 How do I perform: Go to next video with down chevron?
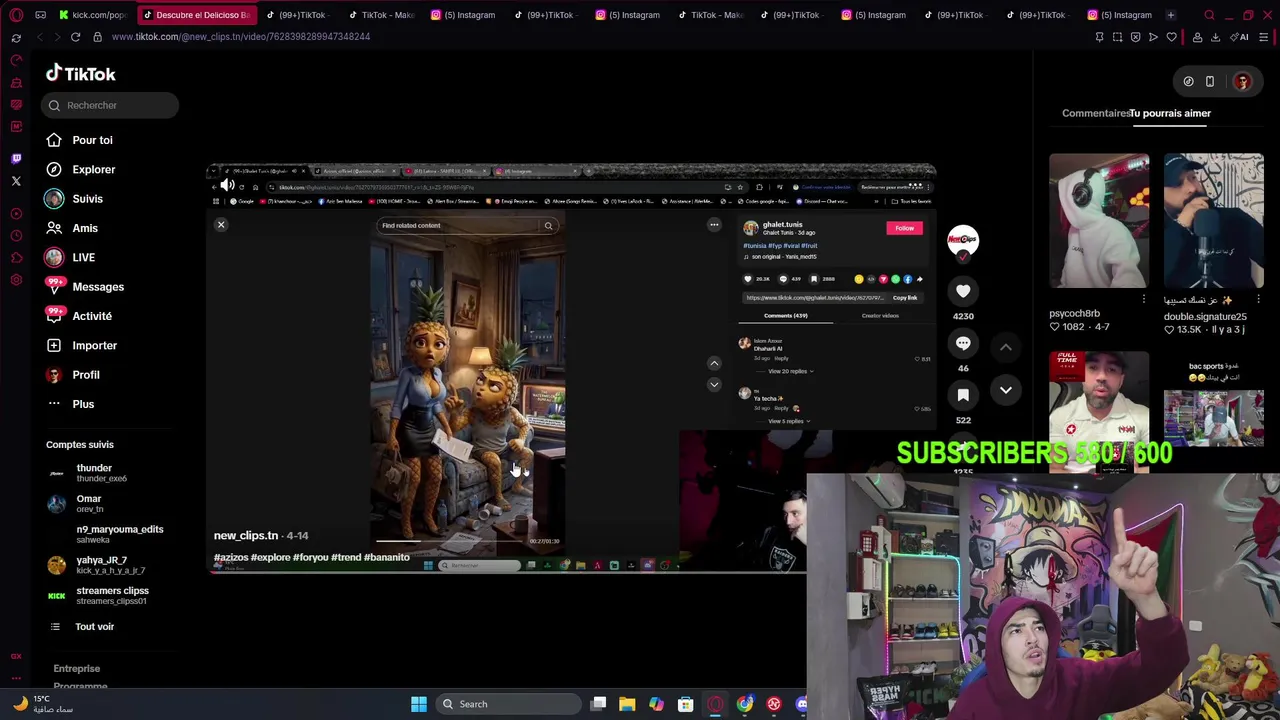click(x=1006, y=390)
